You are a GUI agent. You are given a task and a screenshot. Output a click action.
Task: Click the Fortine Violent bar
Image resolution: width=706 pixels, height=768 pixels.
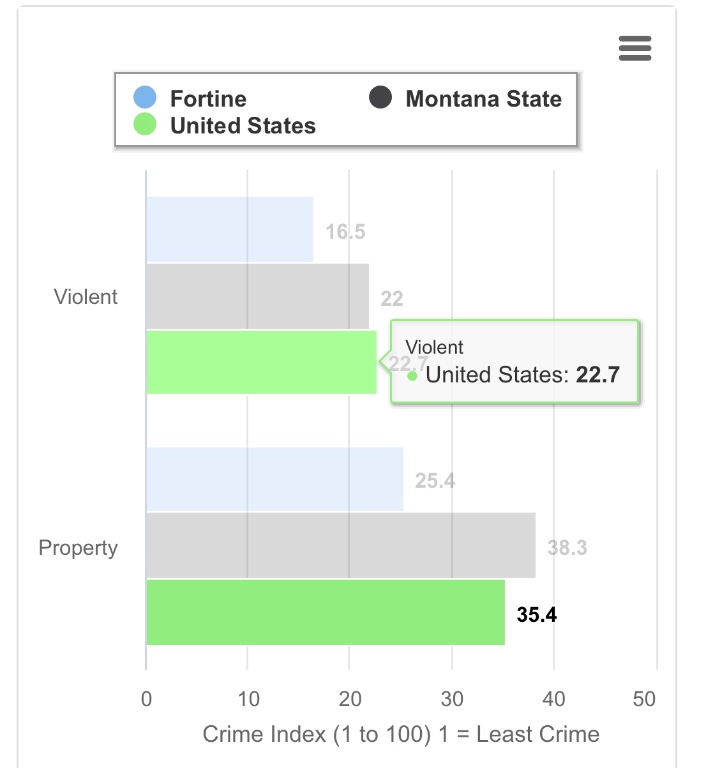pos(230,230)
